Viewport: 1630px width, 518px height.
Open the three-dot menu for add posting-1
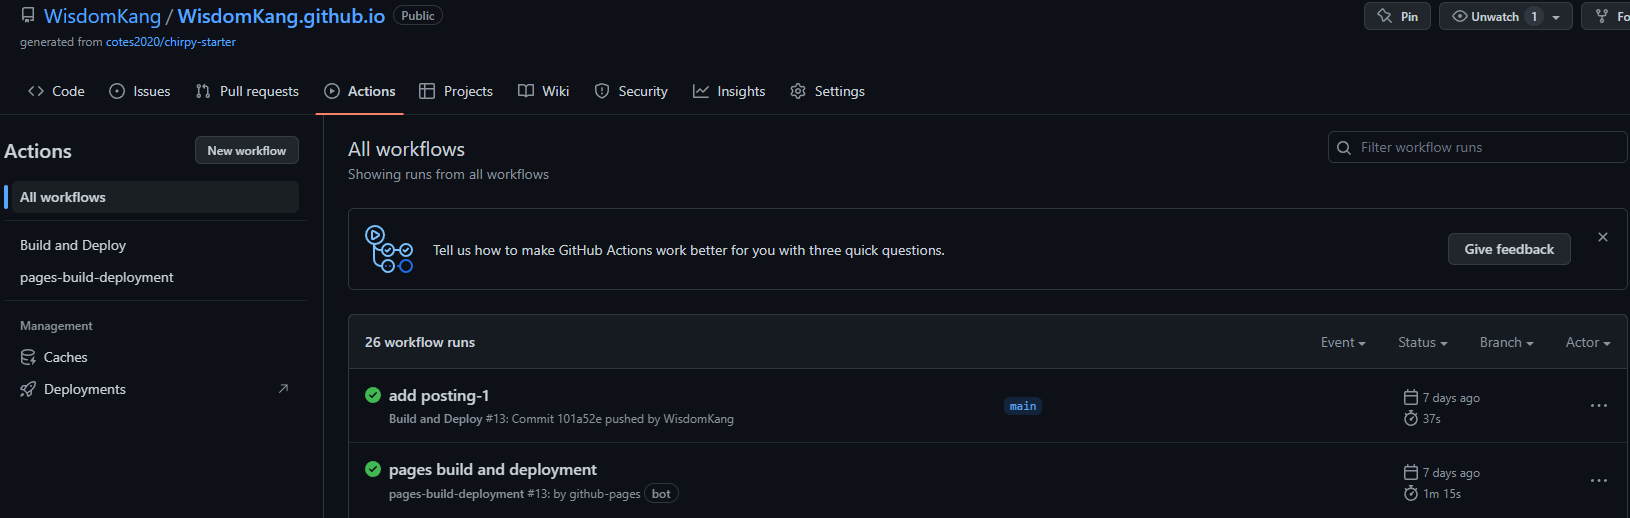pyautogui.click(x=1599, y=406)
